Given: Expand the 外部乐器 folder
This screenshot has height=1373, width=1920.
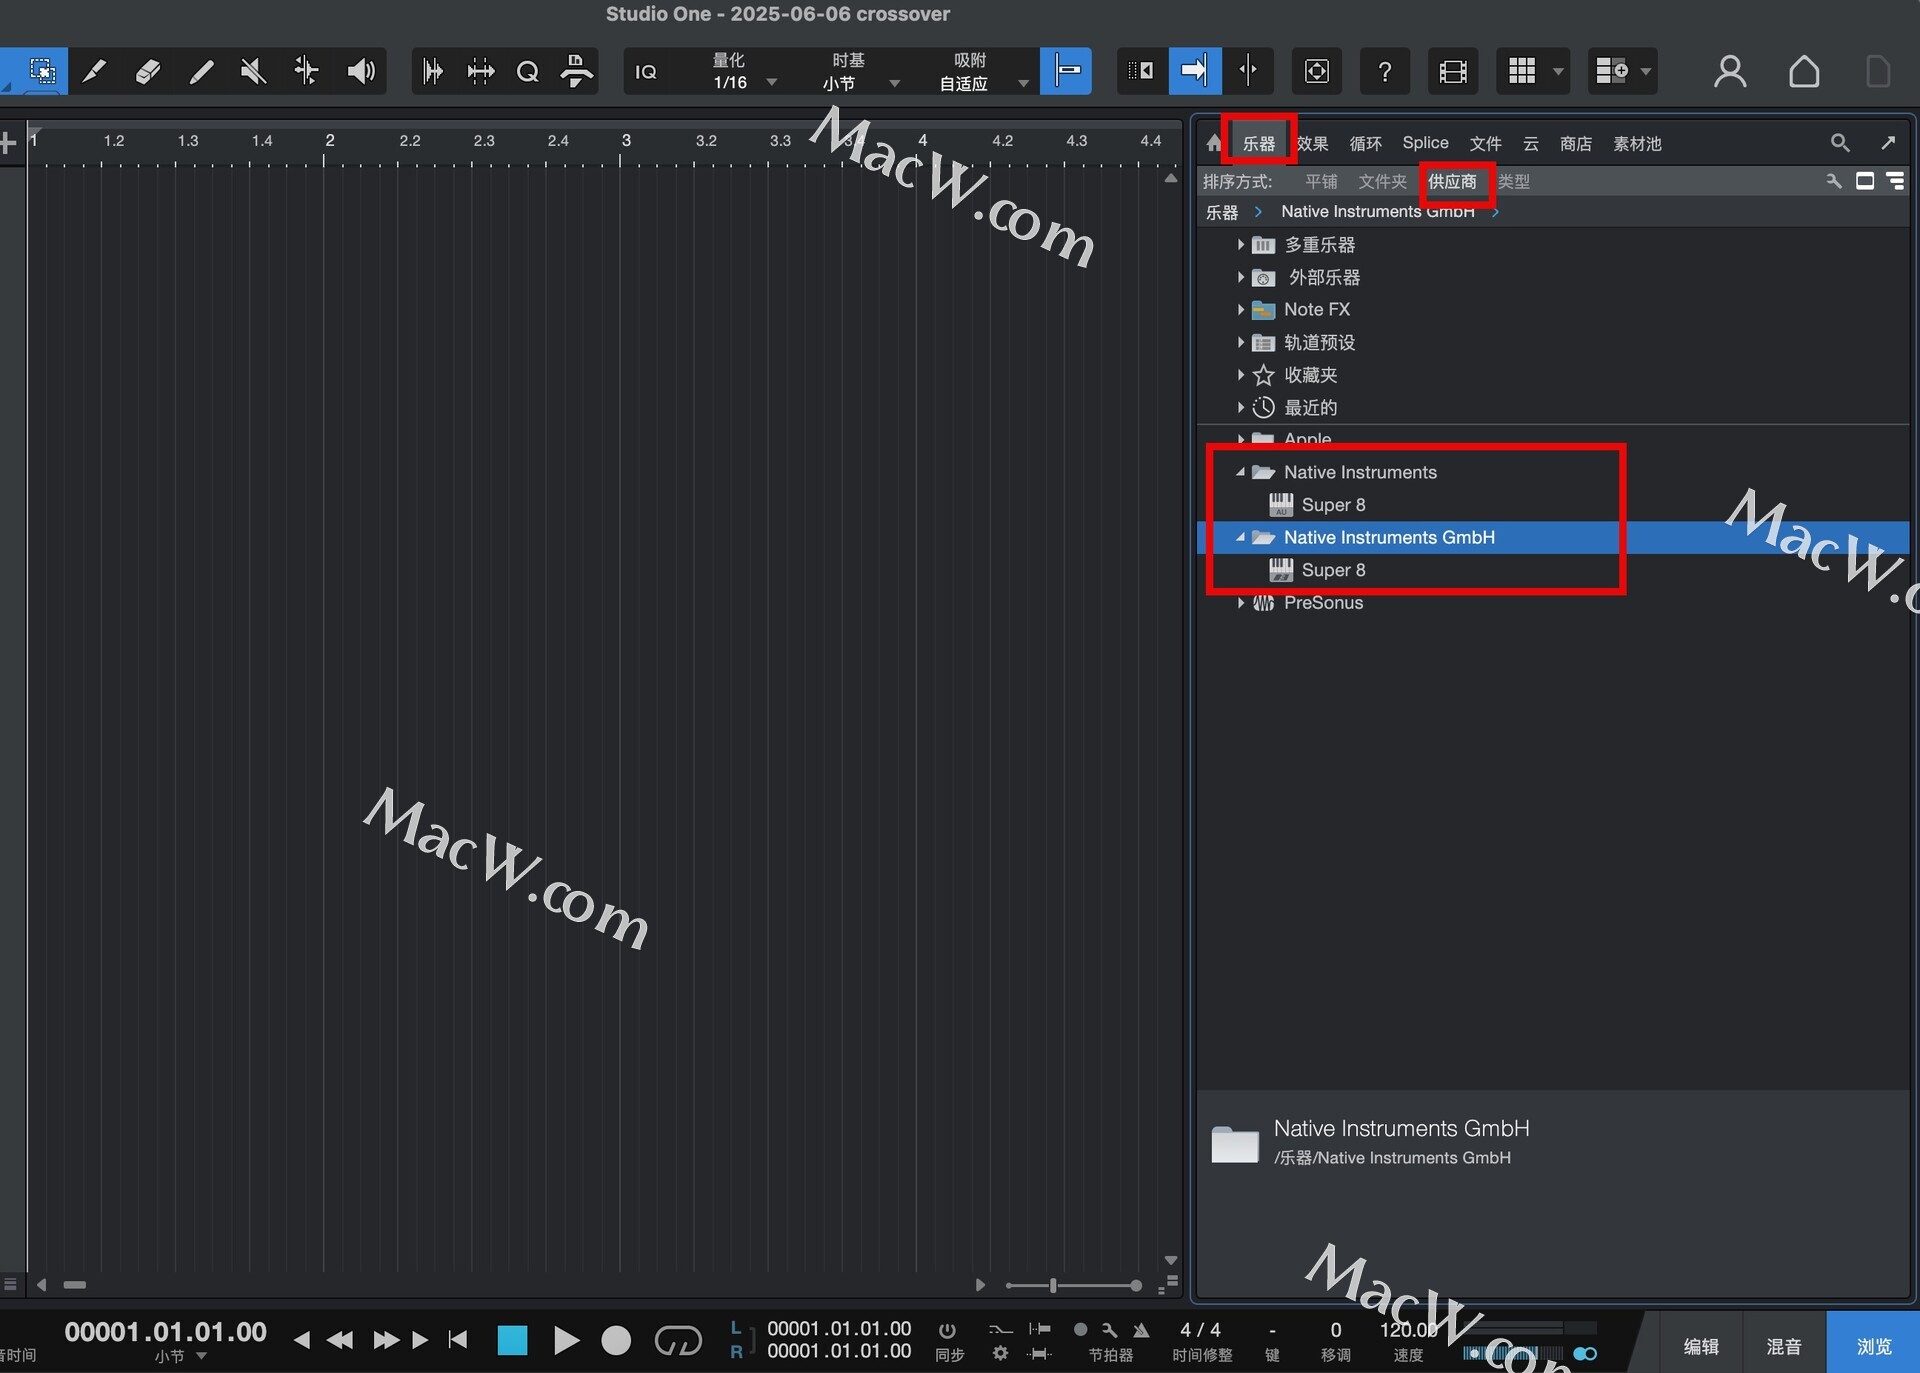Looking at the screenshot, I should point(1241,277).
